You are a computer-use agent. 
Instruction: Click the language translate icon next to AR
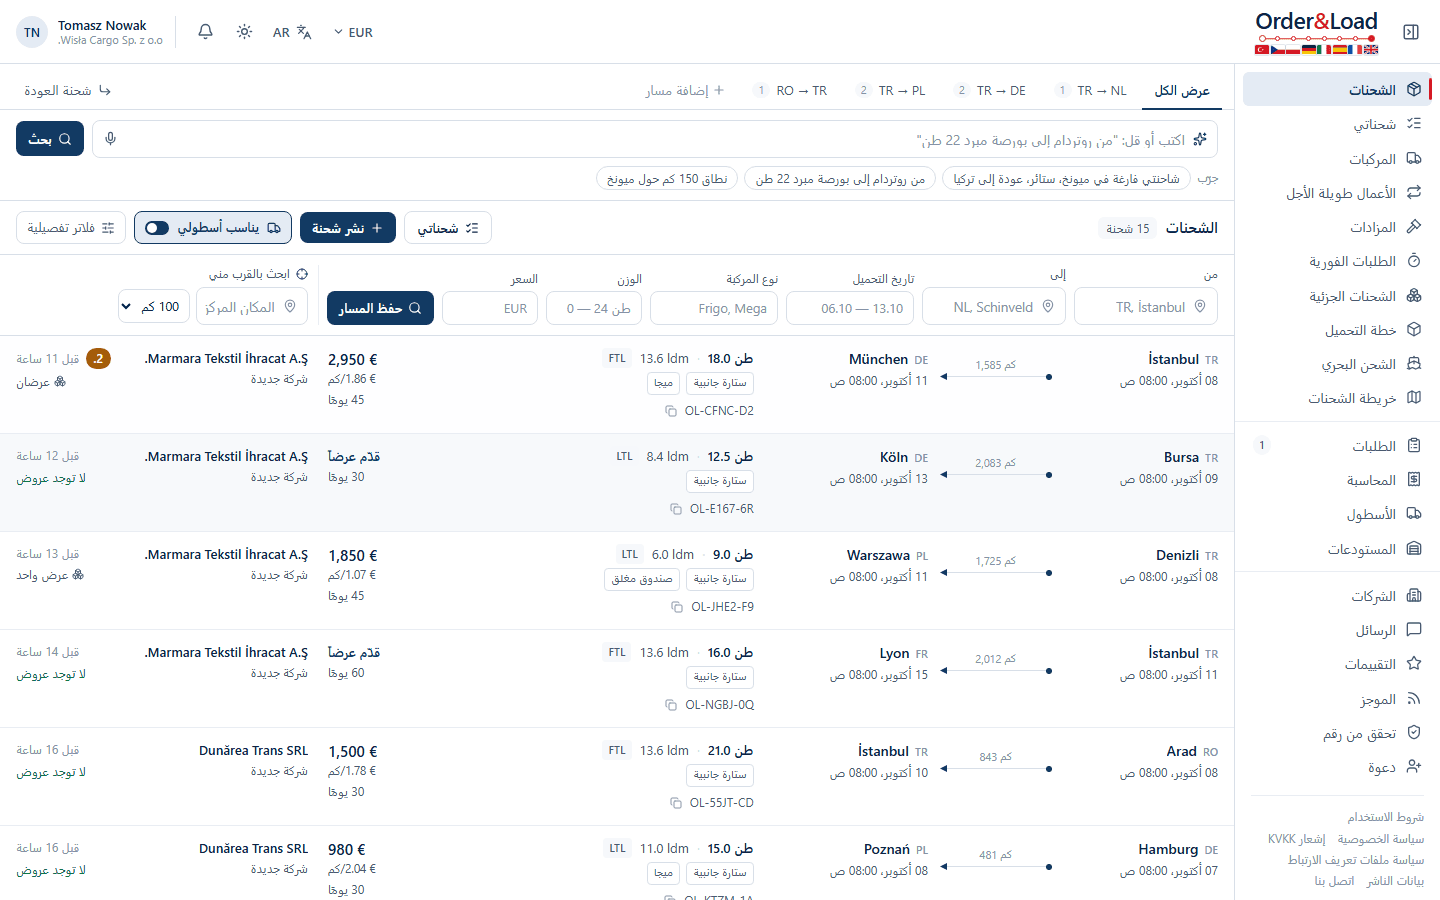pos(304,33)
